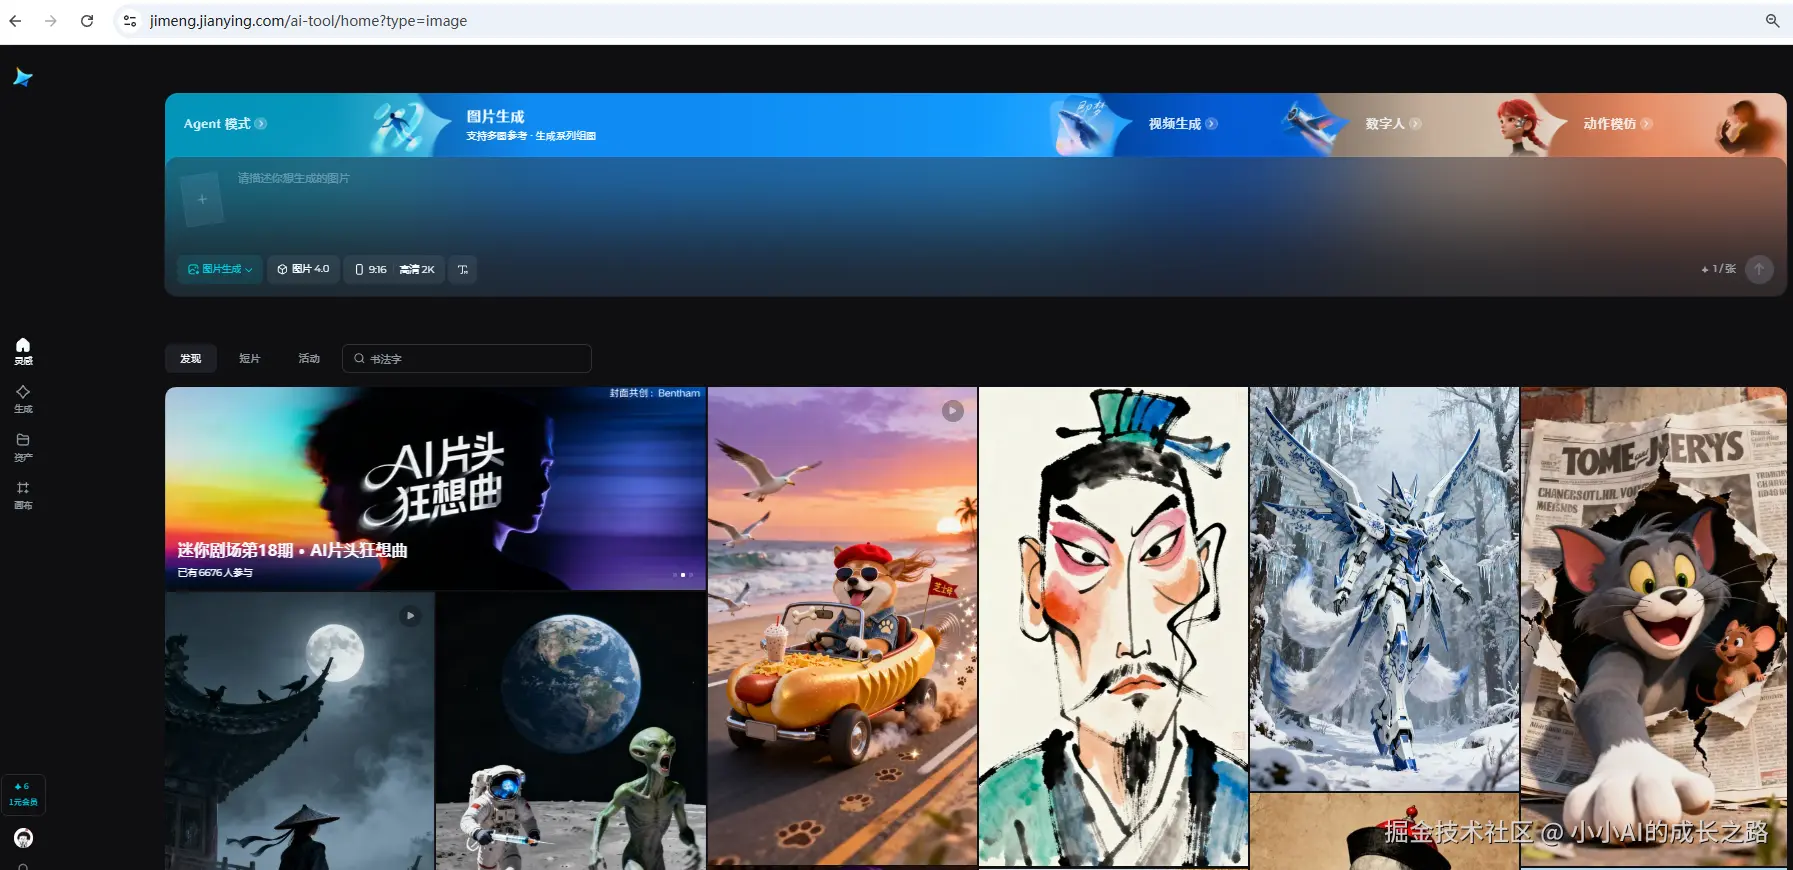View site information icon in address bar
The height and width of the screenshot is (870, 1793).
pos(129,20)
